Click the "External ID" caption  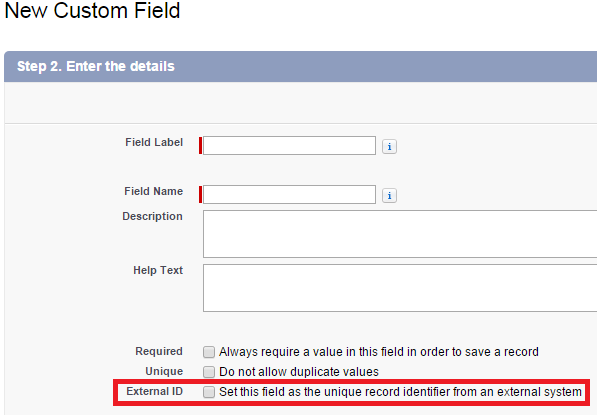tap(155, 391)
